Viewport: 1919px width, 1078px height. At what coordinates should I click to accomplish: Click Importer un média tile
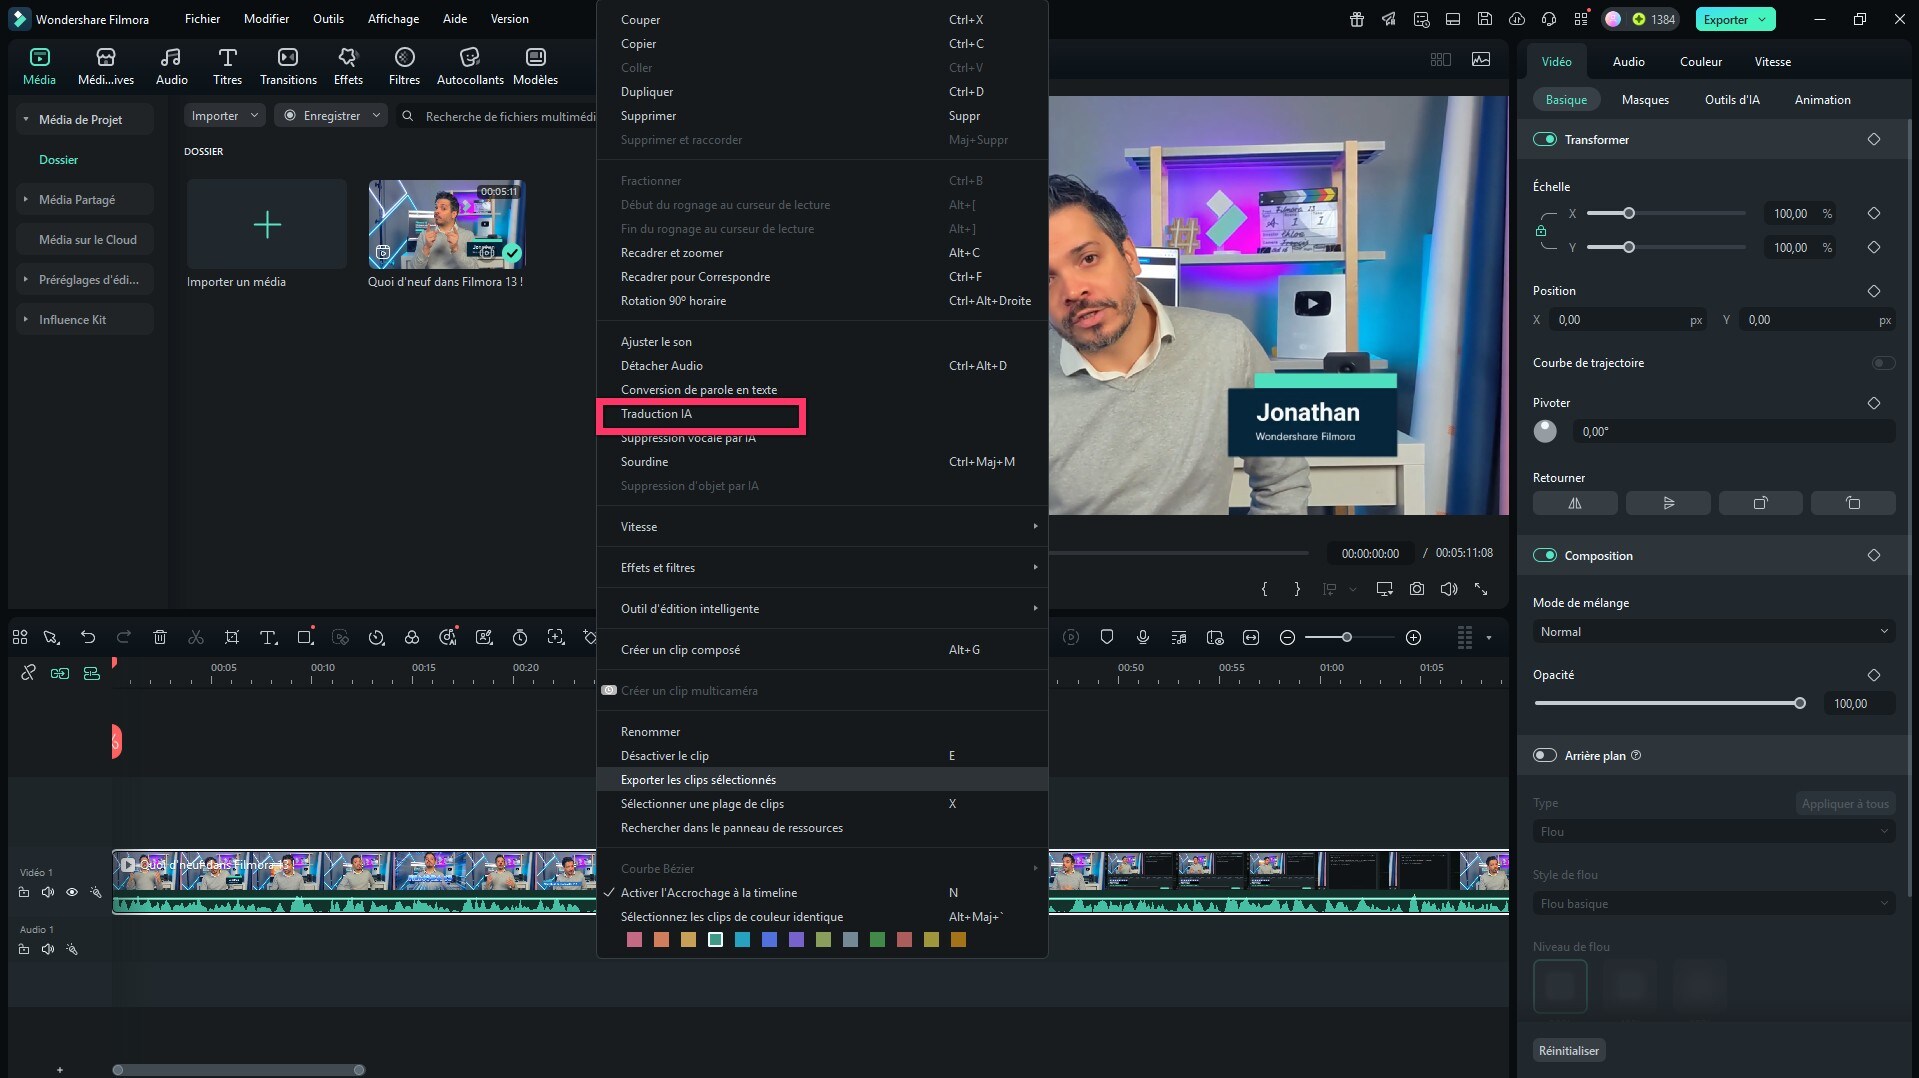(266, 224)
